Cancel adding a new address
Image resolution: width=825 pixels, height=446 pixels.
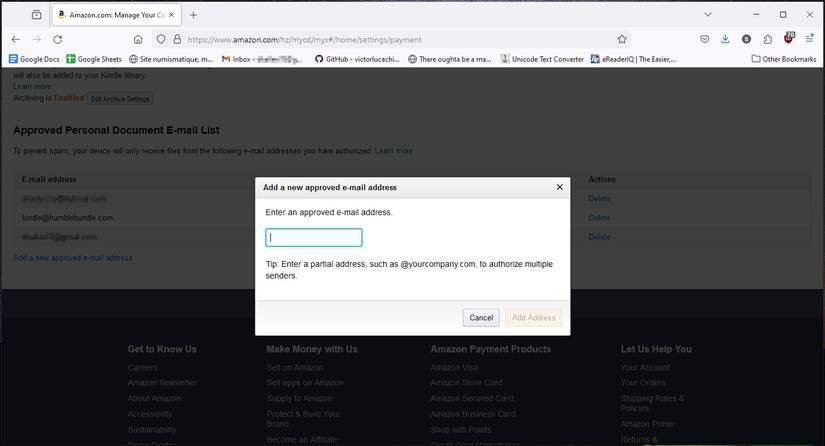point(481,318)
